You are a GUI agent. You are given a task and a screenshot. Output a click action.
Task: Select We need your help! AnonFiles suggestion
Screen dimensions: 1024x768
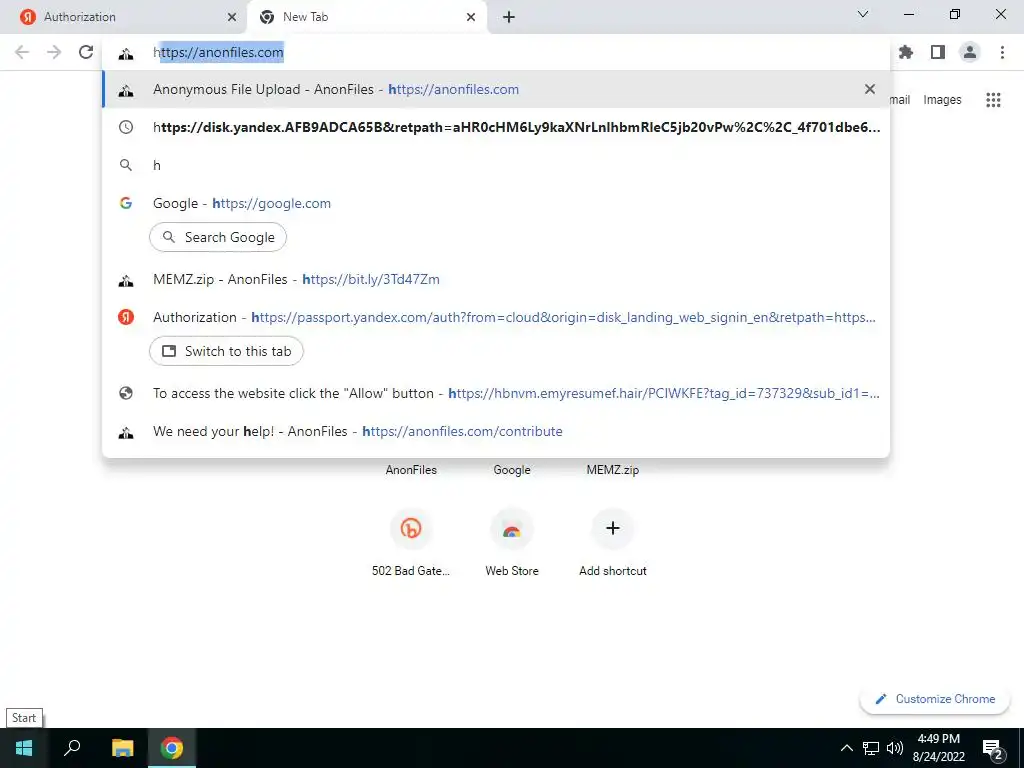[496, 431]
